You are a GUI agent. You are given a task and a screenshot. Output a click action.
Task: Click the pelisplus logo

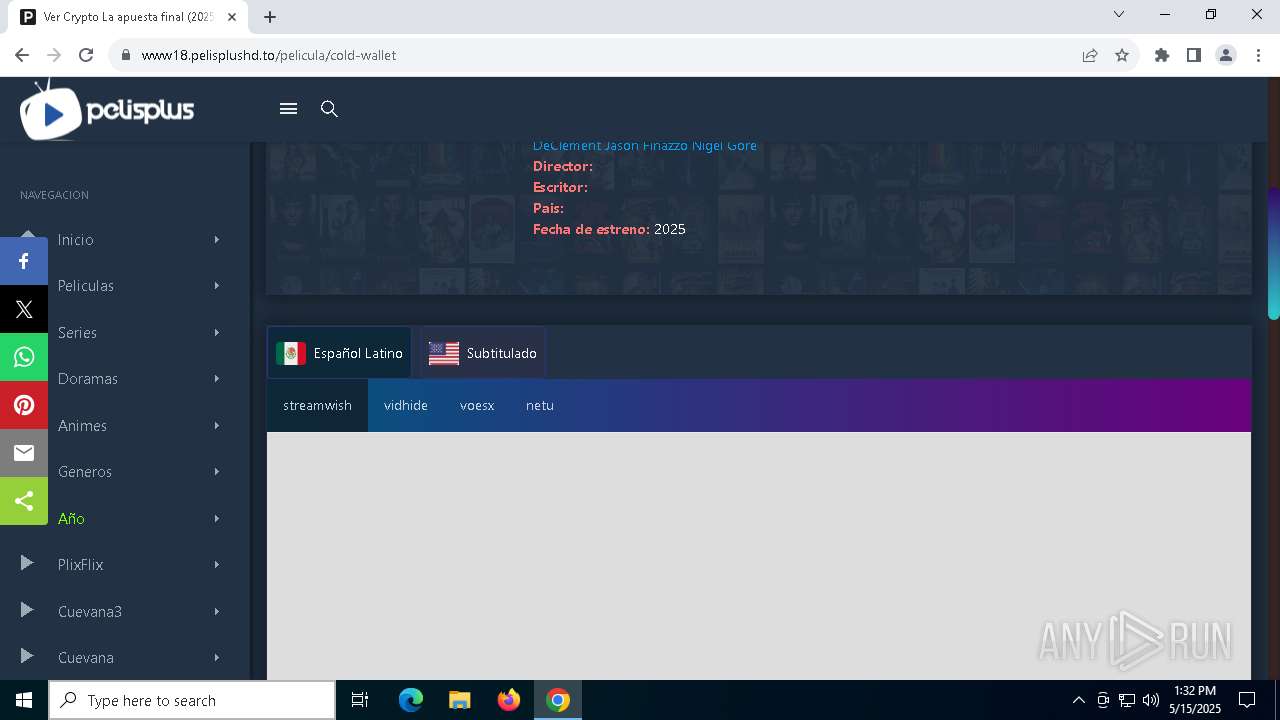tap(107, 110)
